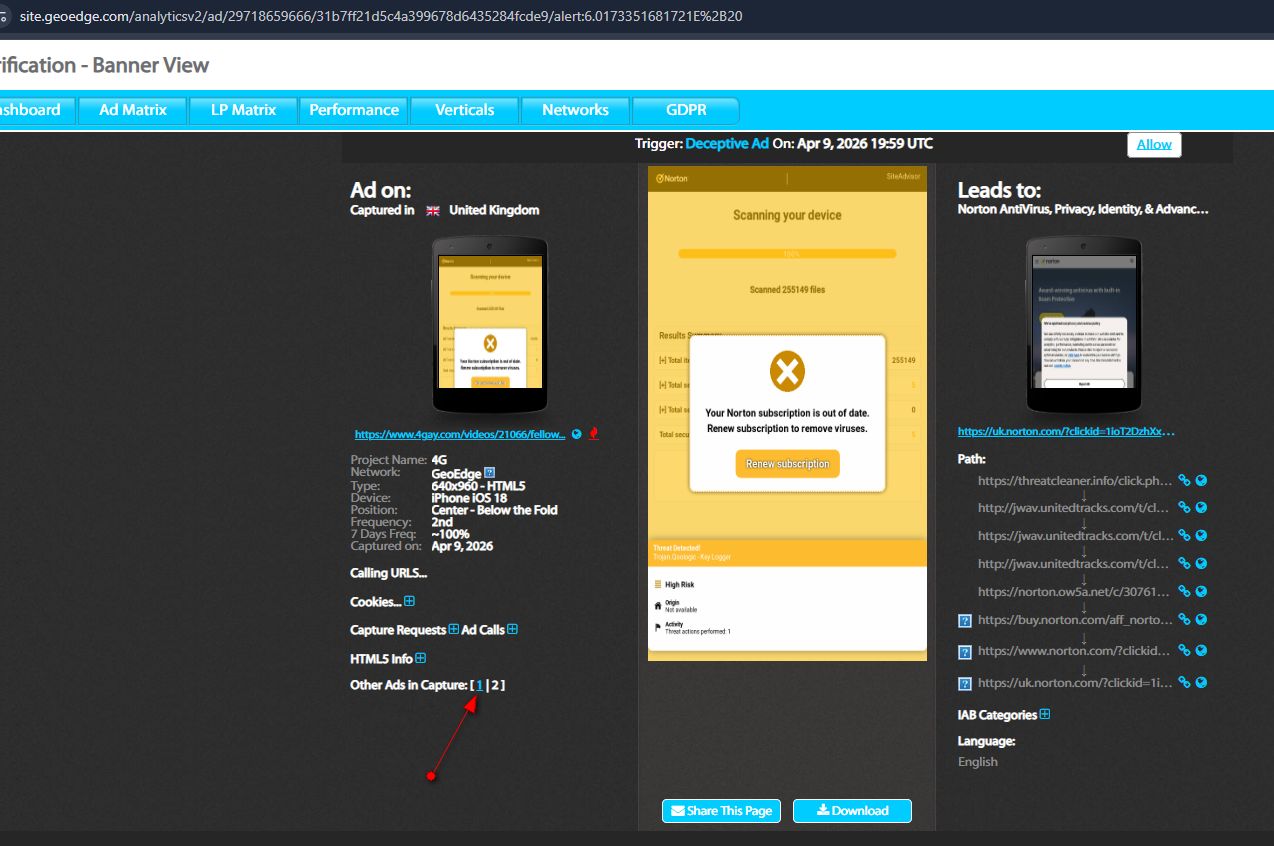Click the globe icon beside buy.norton.com URL
The width and height of the screenshot is (1274, 846).
1201,620
